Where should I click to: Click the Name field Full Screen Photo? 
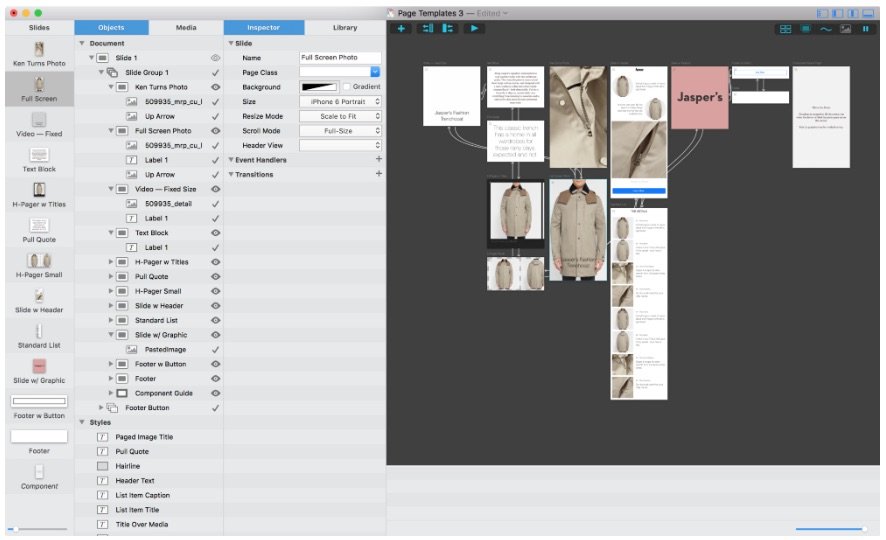(x=340, y=58)
